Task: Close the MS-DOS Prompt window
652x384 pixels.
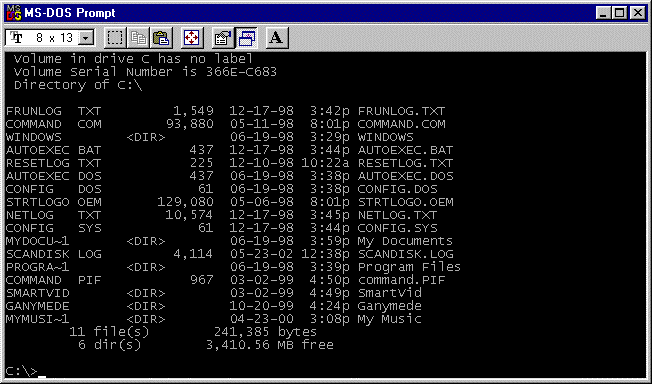Action: 637,13
